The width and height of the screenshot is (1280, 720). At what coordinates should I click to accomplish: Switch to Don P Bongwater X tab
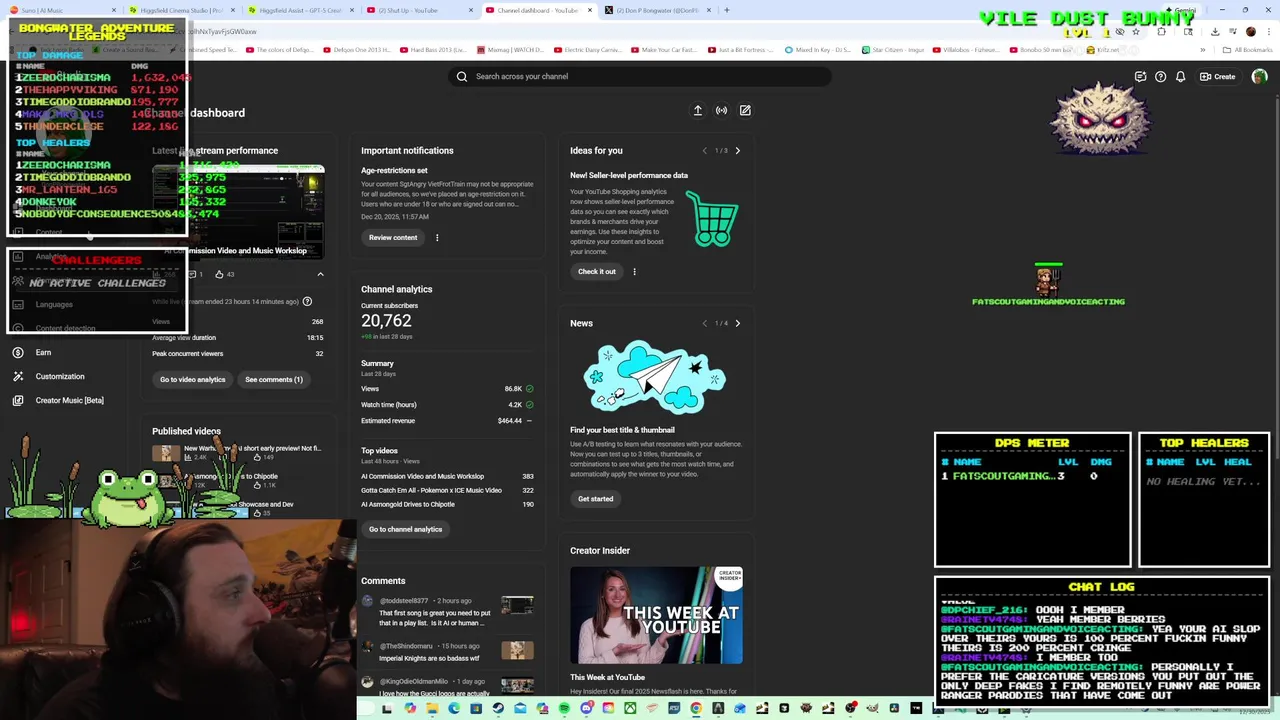click(658, 10)
